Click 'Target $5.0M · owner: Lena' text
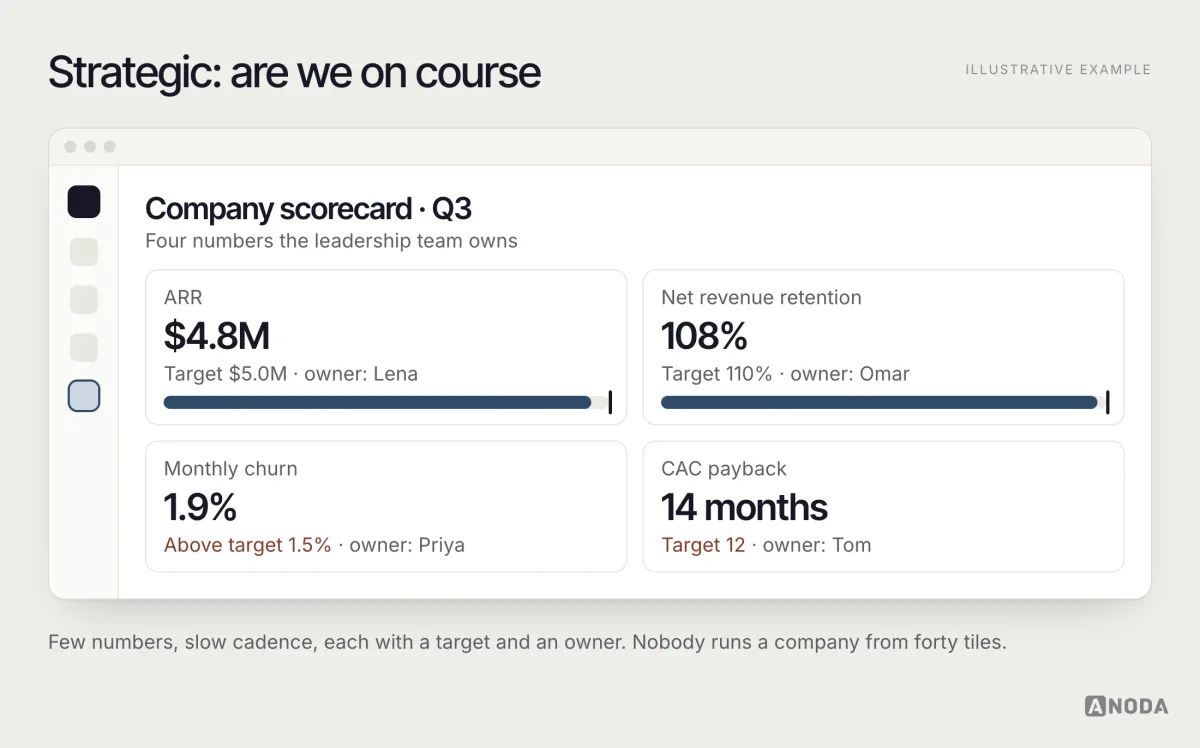 coord(291,374)
